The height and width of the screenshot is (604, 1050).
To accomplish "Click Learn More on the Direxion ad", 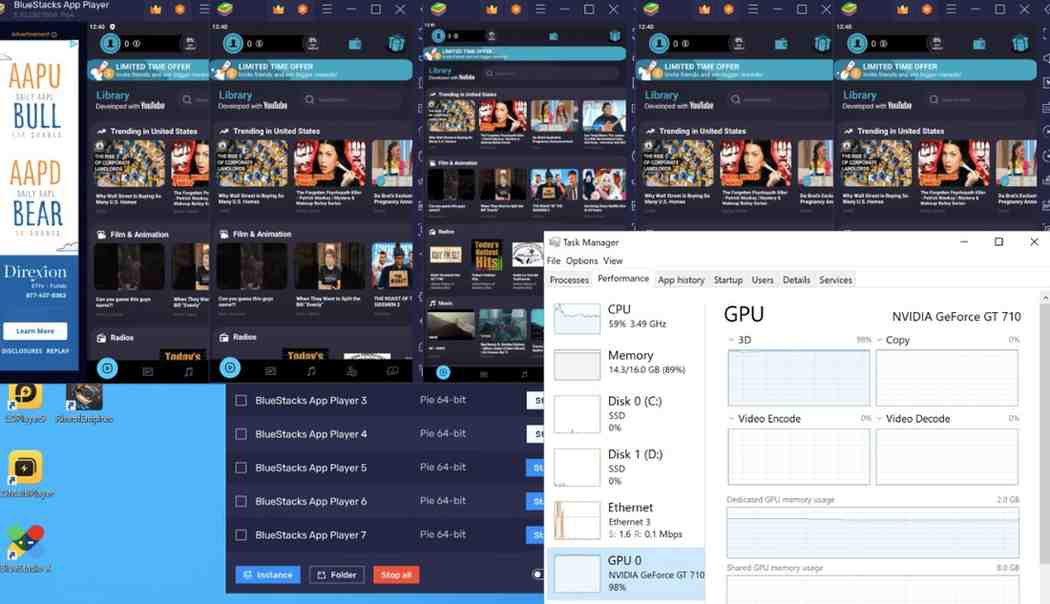I will point(35,331).
